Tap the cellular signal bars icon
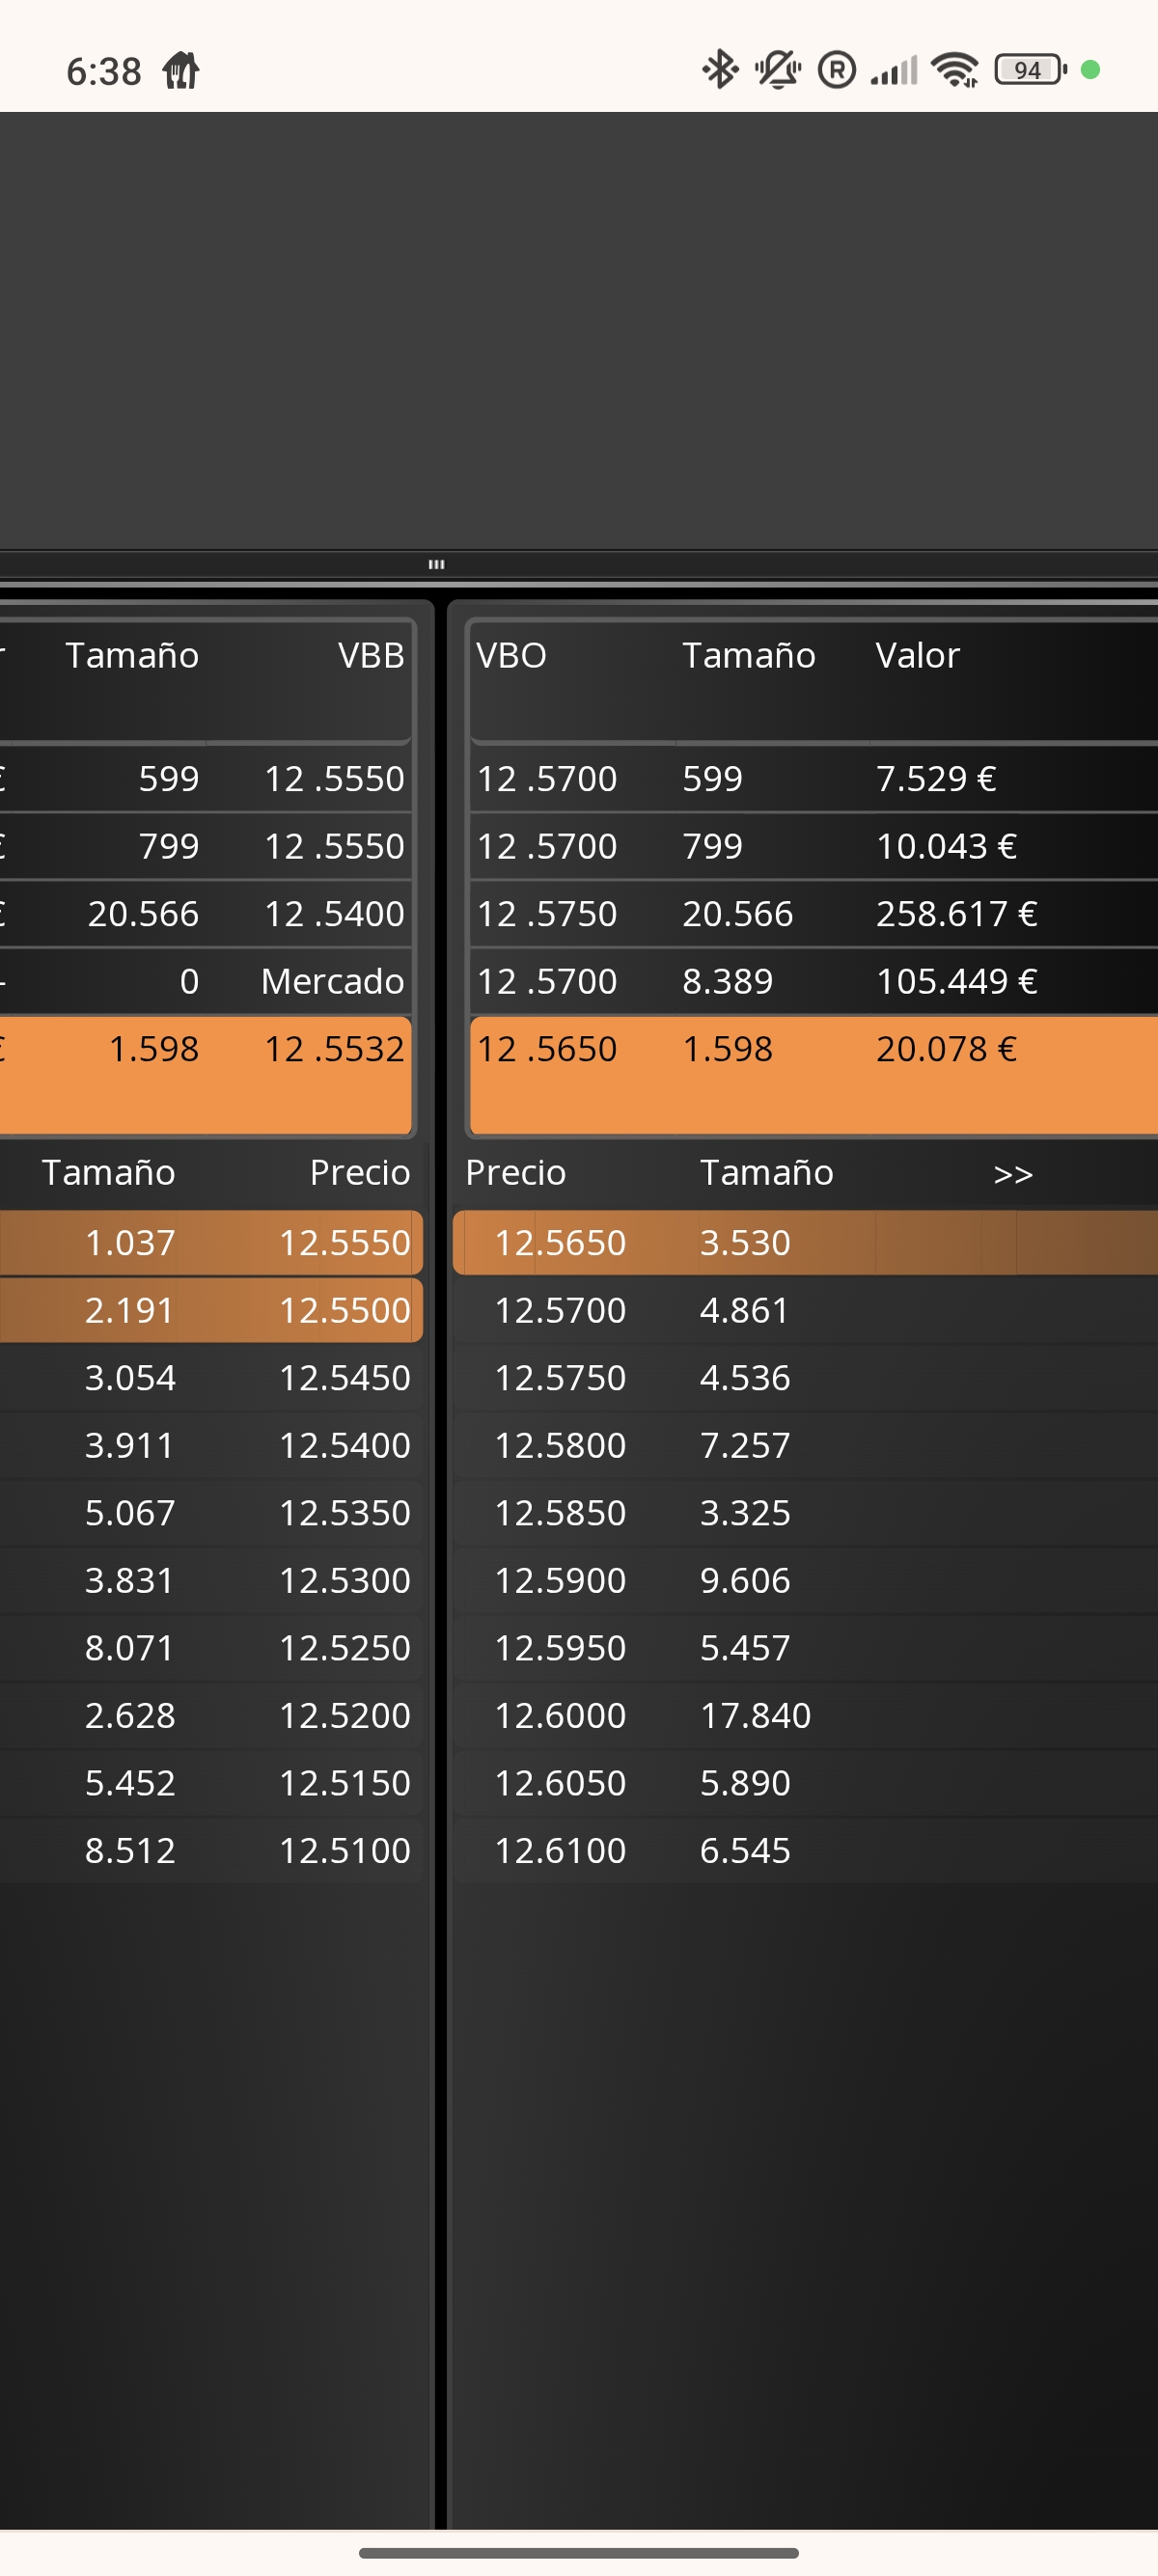 pyautogui.click(x=893, y=71)
